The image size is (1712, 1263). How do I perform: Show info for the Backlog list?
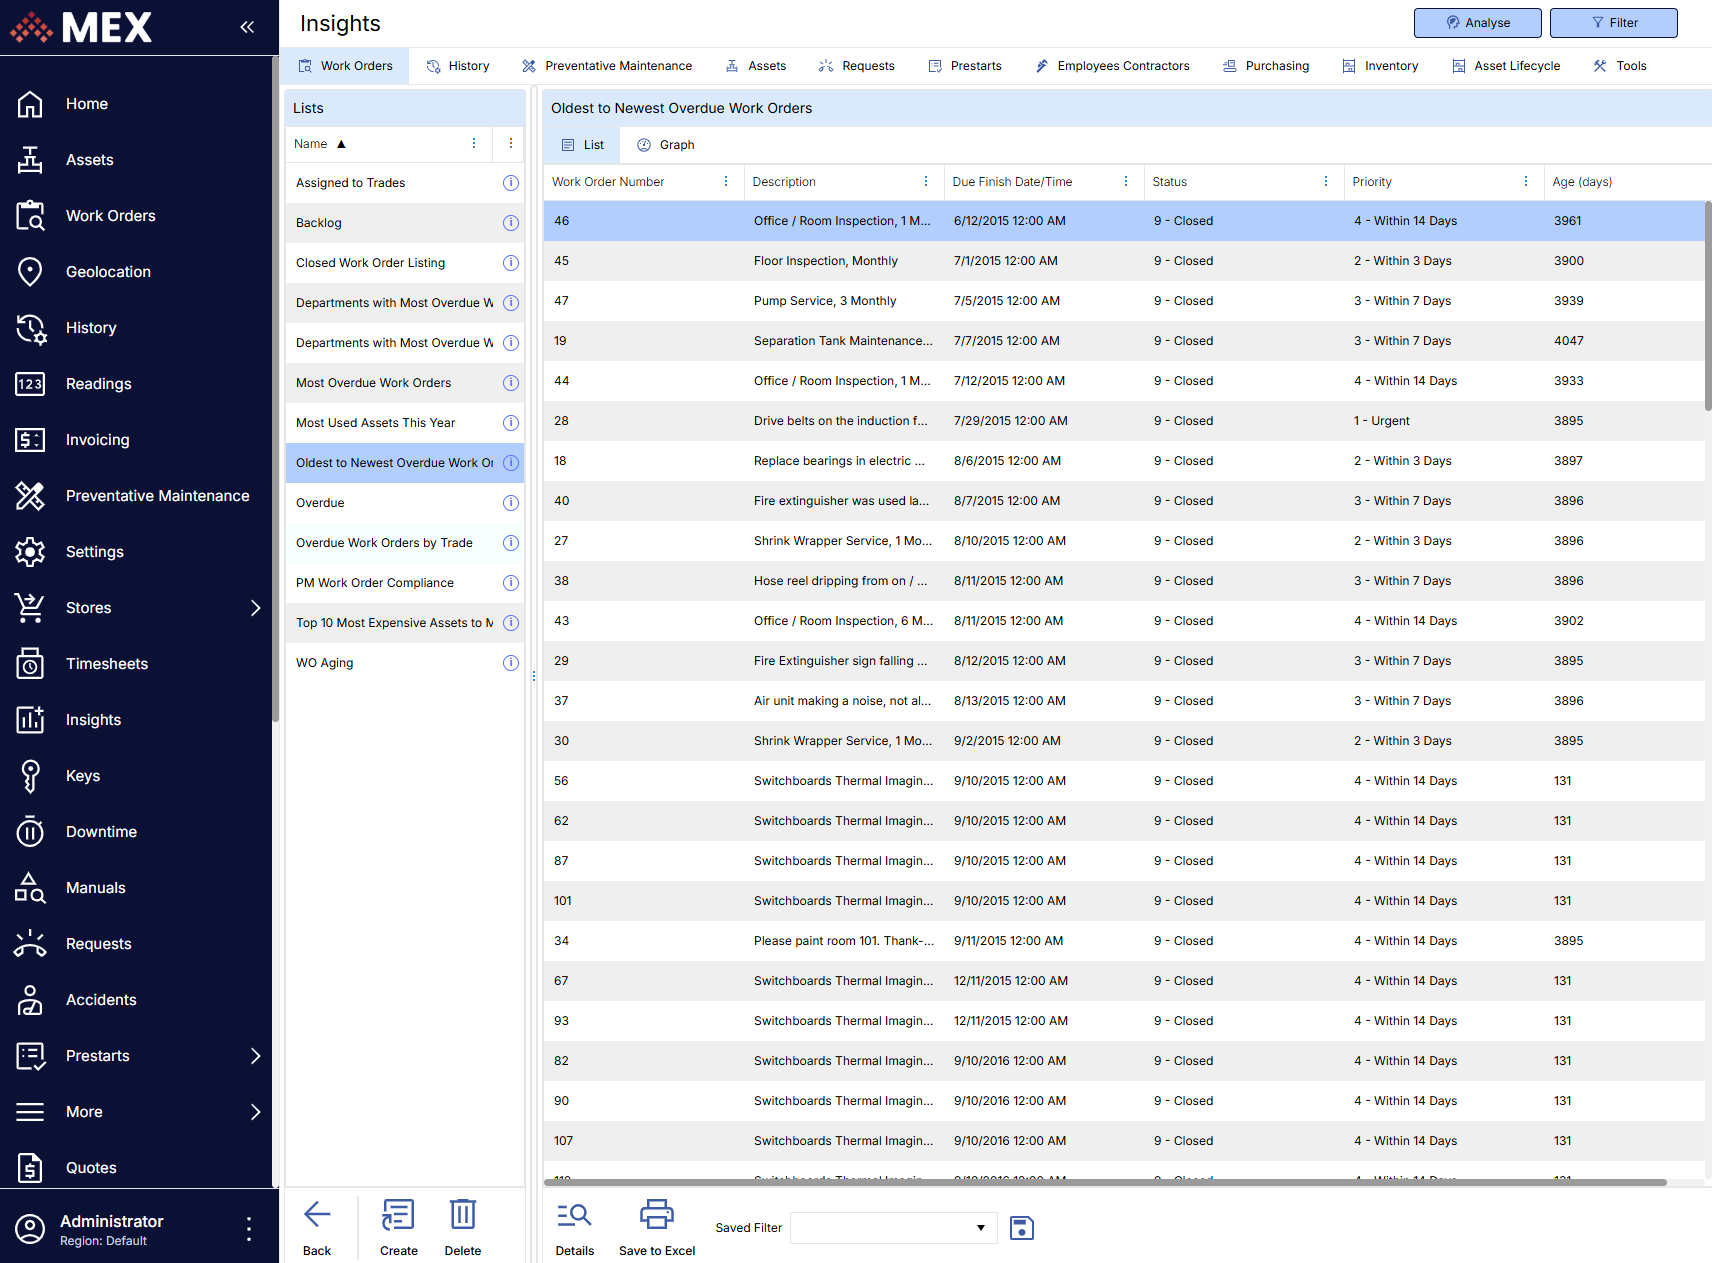coord(511,223)
